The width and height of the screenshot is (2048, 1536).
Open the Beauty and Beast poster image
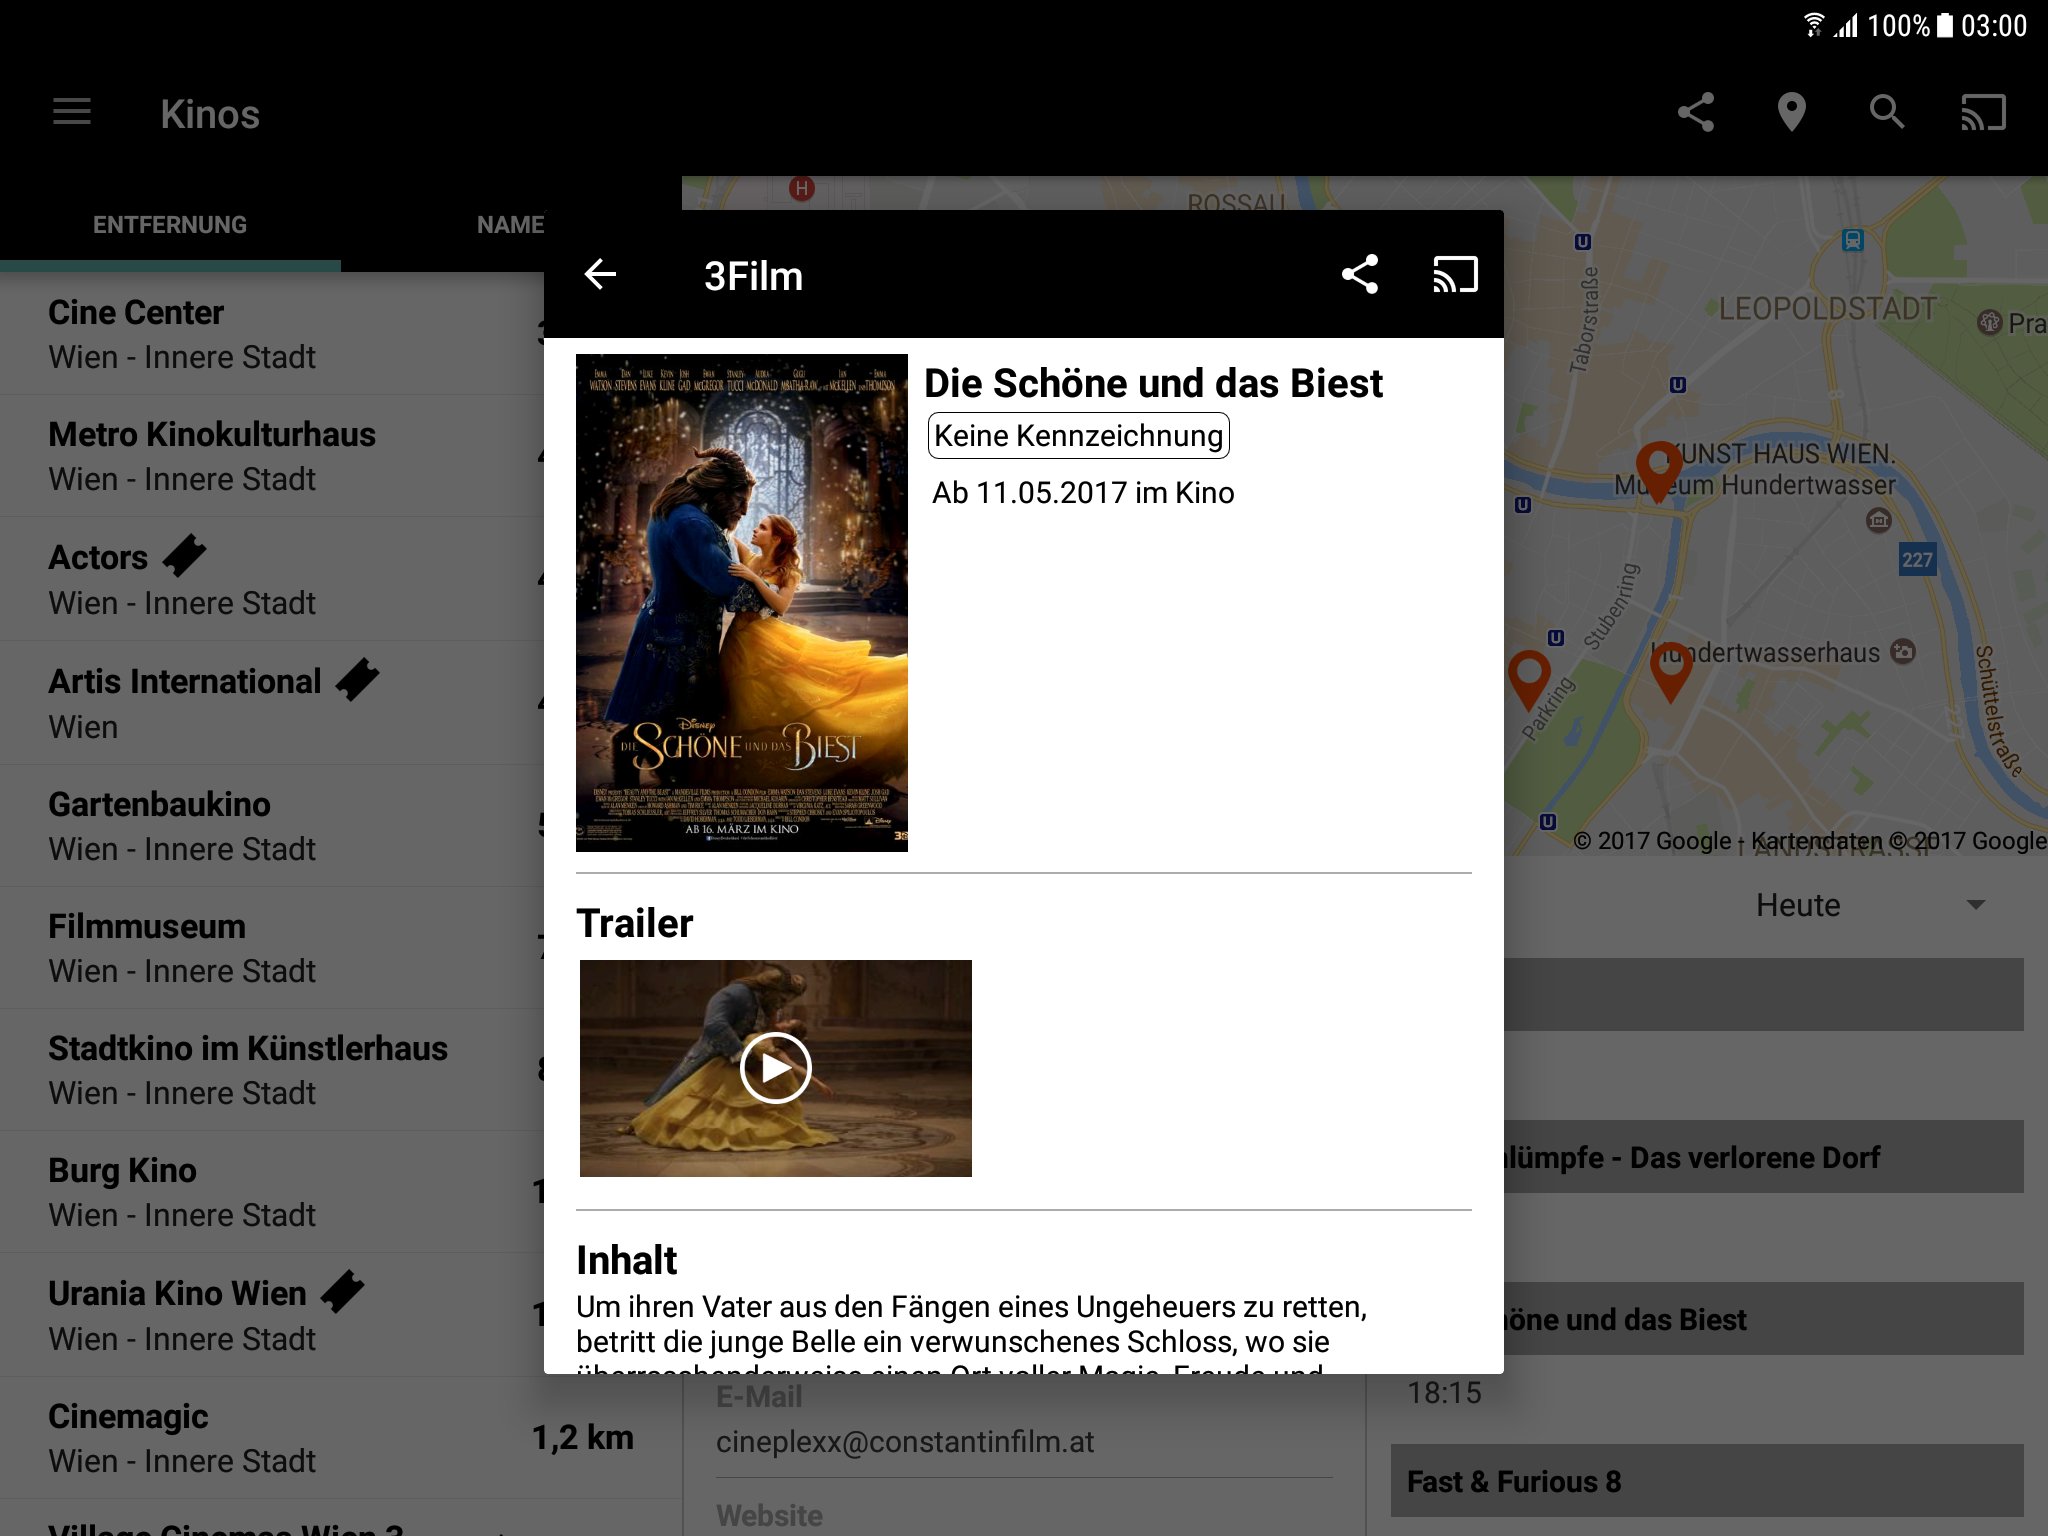pos(741,603)
